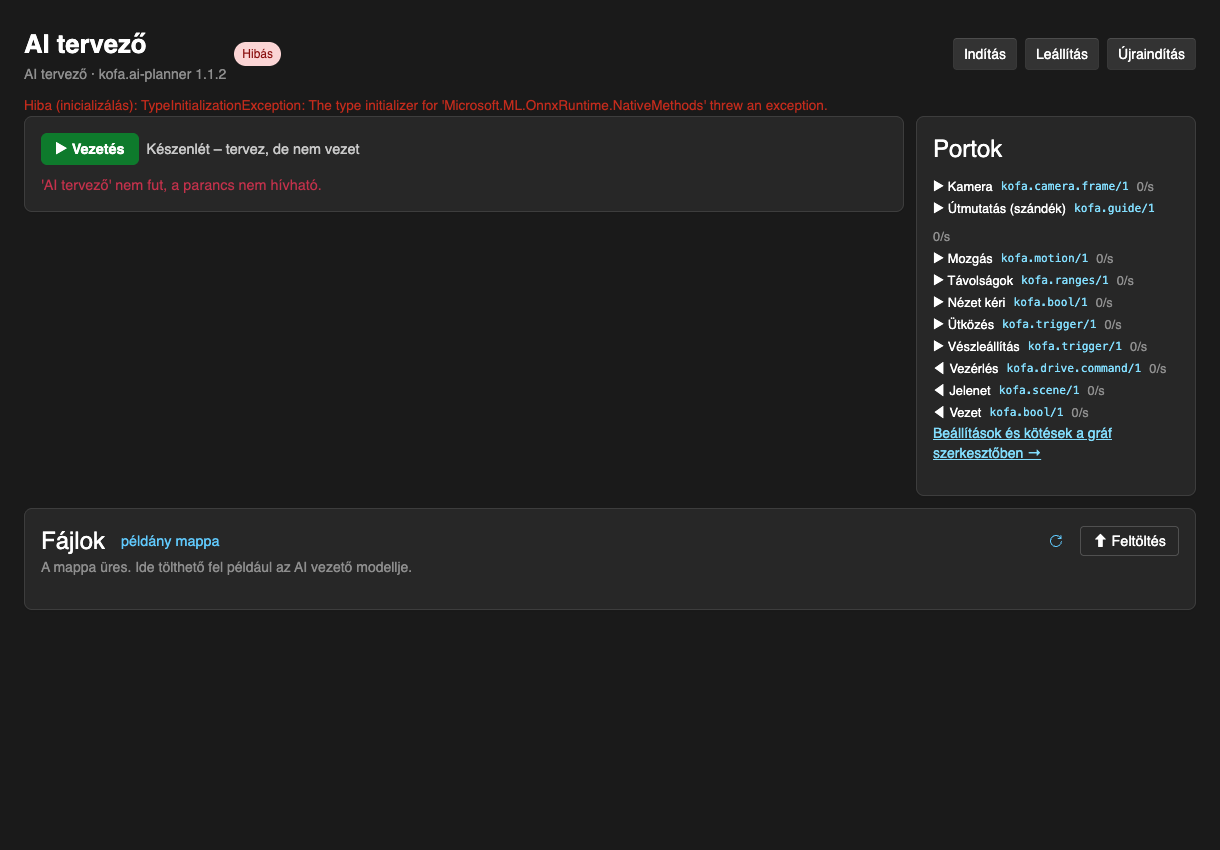Select the kofa.guide/1 port type
This screenshot has height=850, width=1220.
click(x=1114, y=208)
